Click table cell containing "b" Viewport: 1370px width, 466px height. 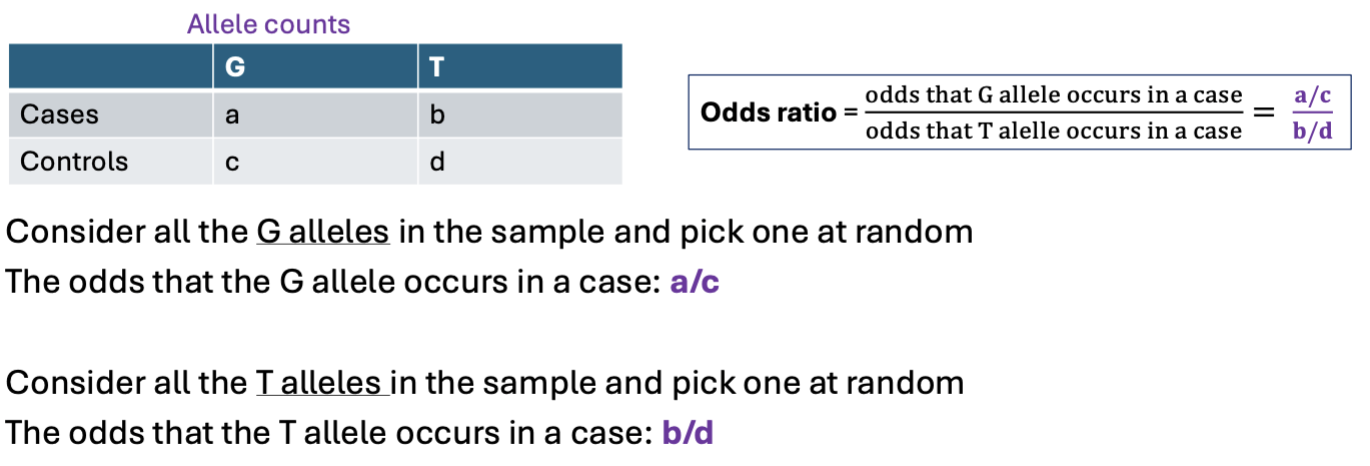click(519, 115)
